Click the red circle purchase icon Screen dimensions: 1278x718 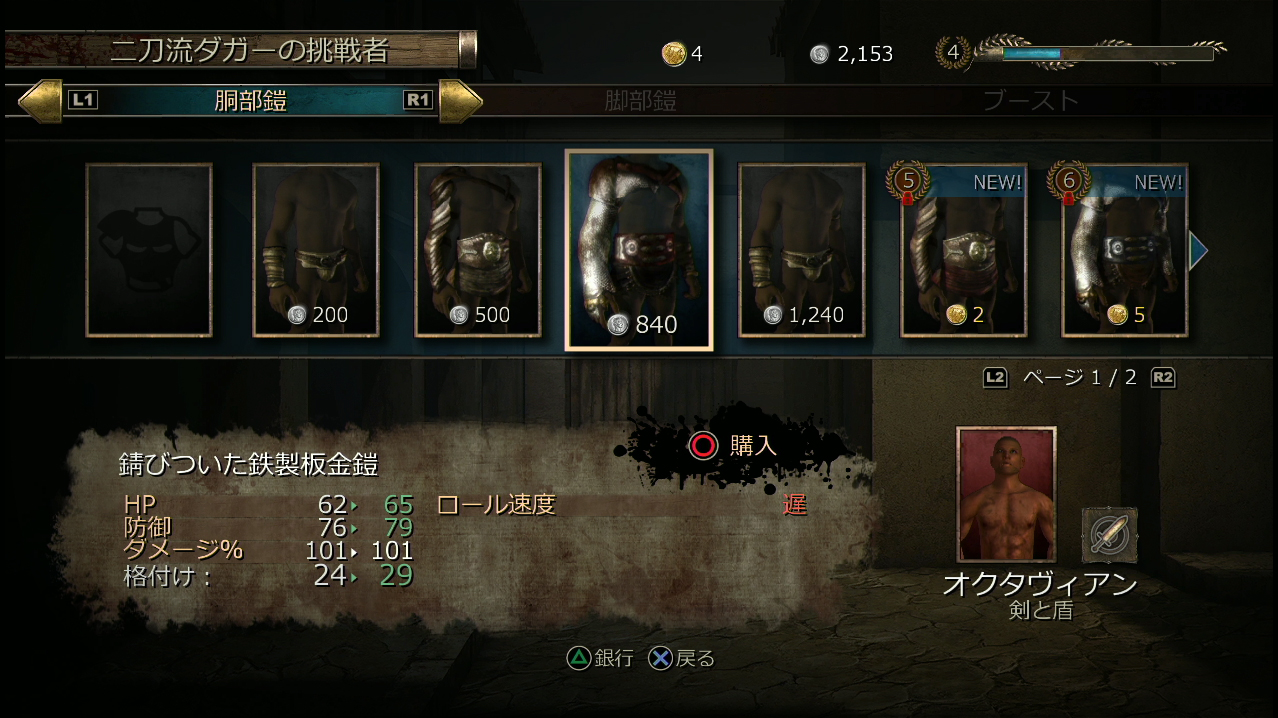704,446
